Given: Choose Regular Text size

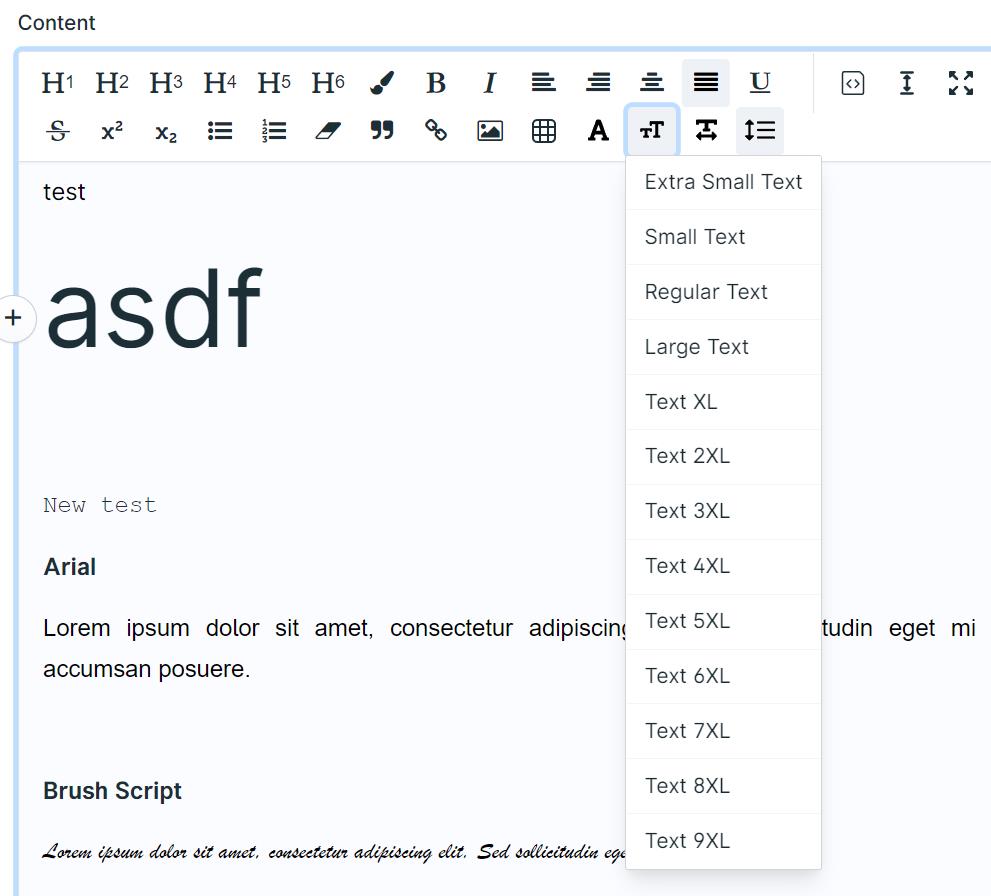Looking at the screenshot, I should [x=723, y=292].
